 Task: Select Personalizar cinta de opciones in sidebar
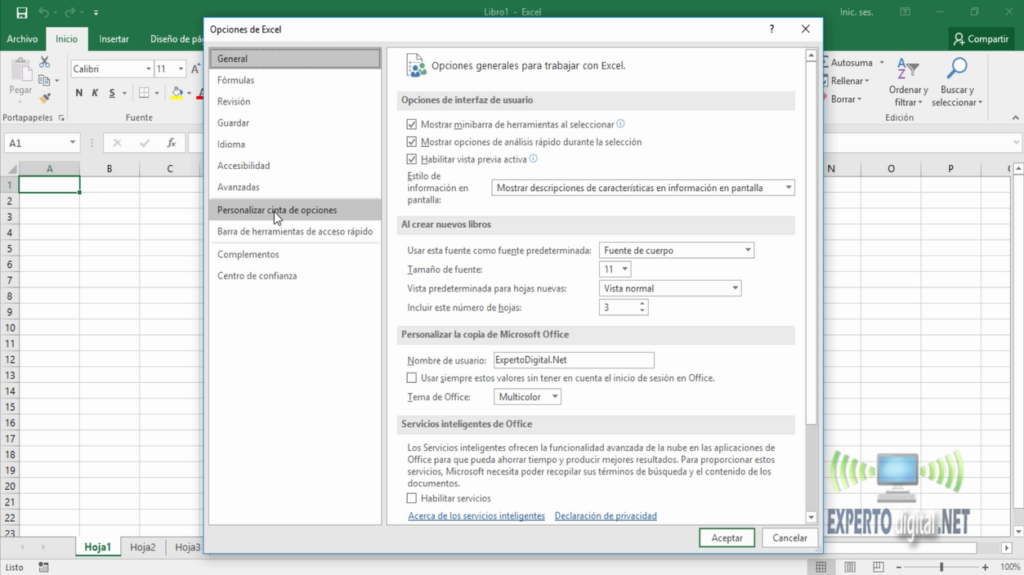(x=277, y=210)
